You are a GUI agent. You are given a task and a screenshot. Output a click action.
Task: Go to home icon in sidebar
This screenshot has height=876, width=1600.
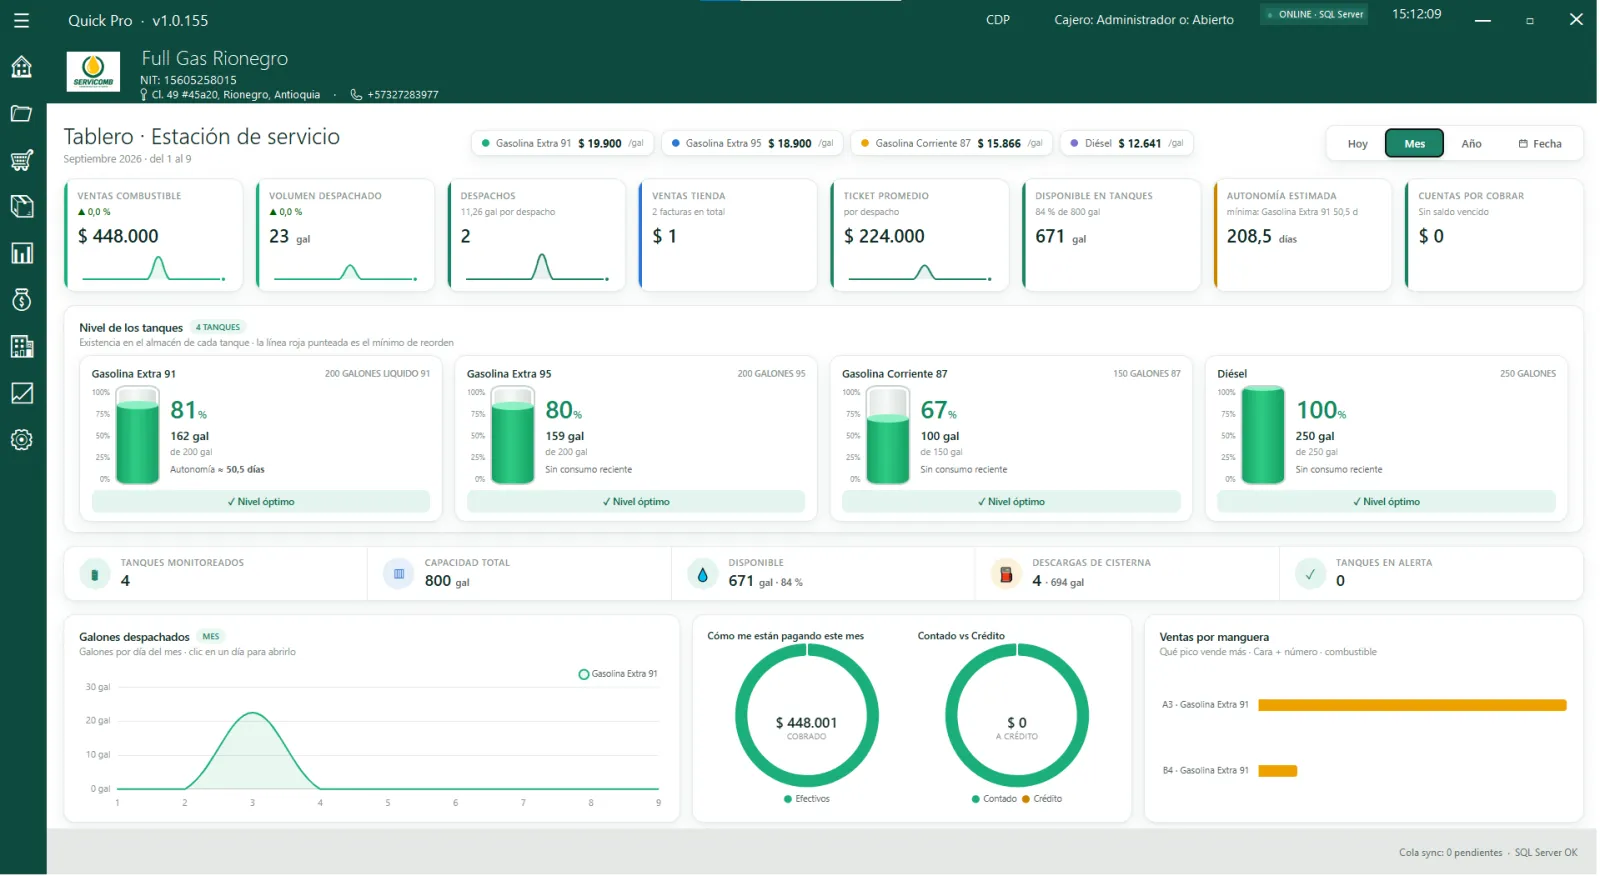[x=21, y=67]
